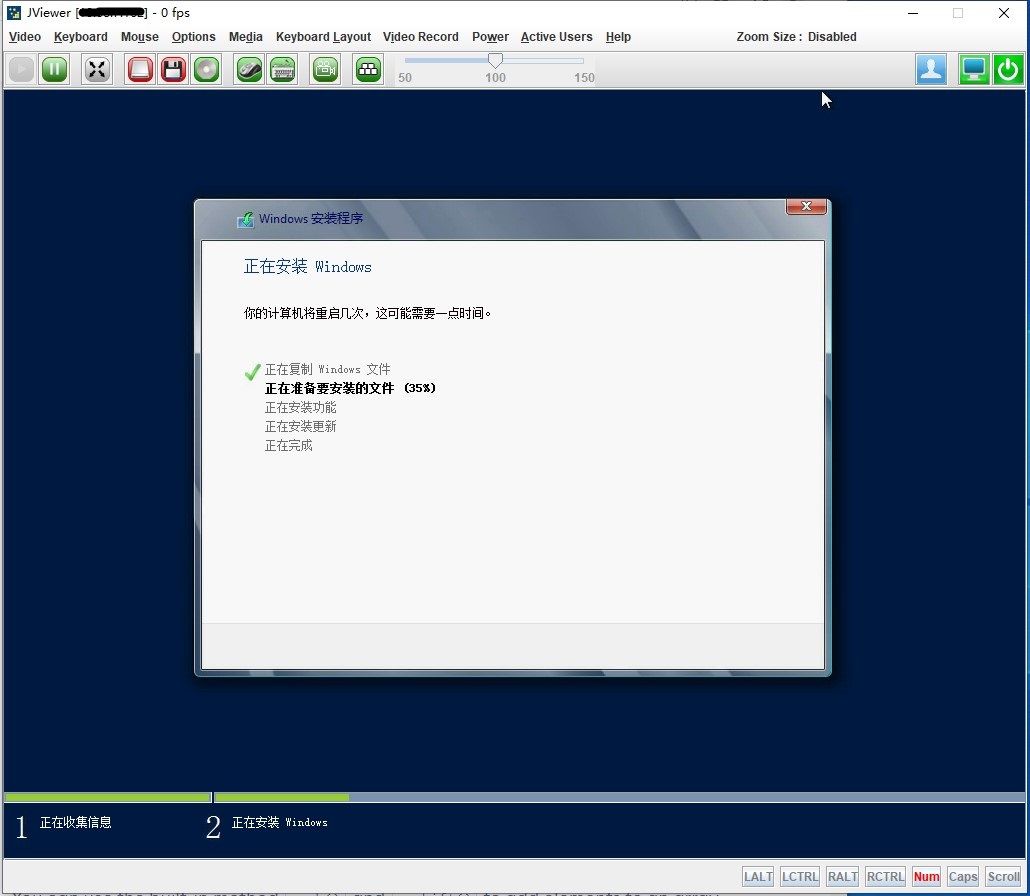Pause the video redirection
Screen dimensions: 1030x896
point(55,70)
